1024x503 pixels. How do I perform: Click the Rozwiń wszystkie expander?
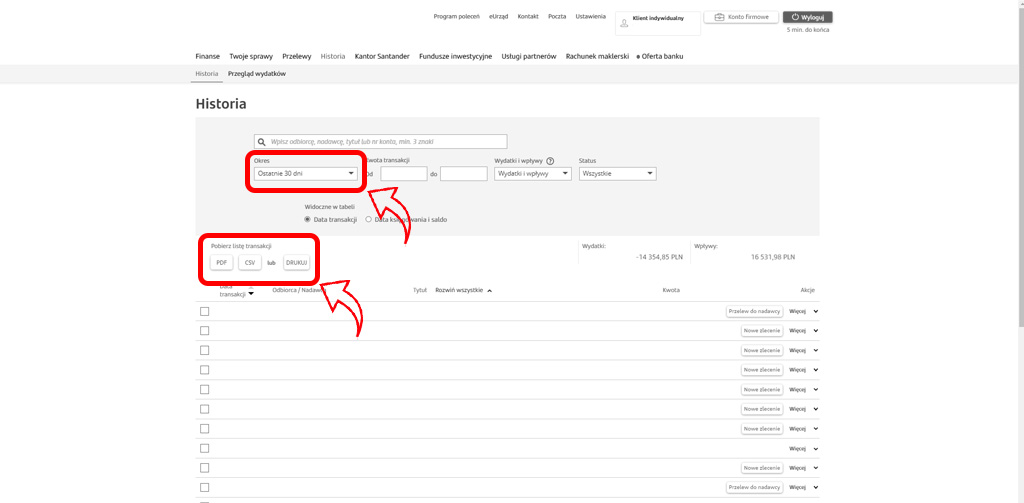click(463, 290)
